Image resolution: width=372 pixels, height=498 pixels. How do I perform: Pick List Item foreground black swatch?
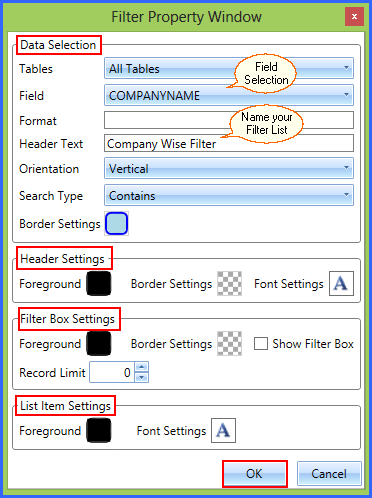[99, 430]
